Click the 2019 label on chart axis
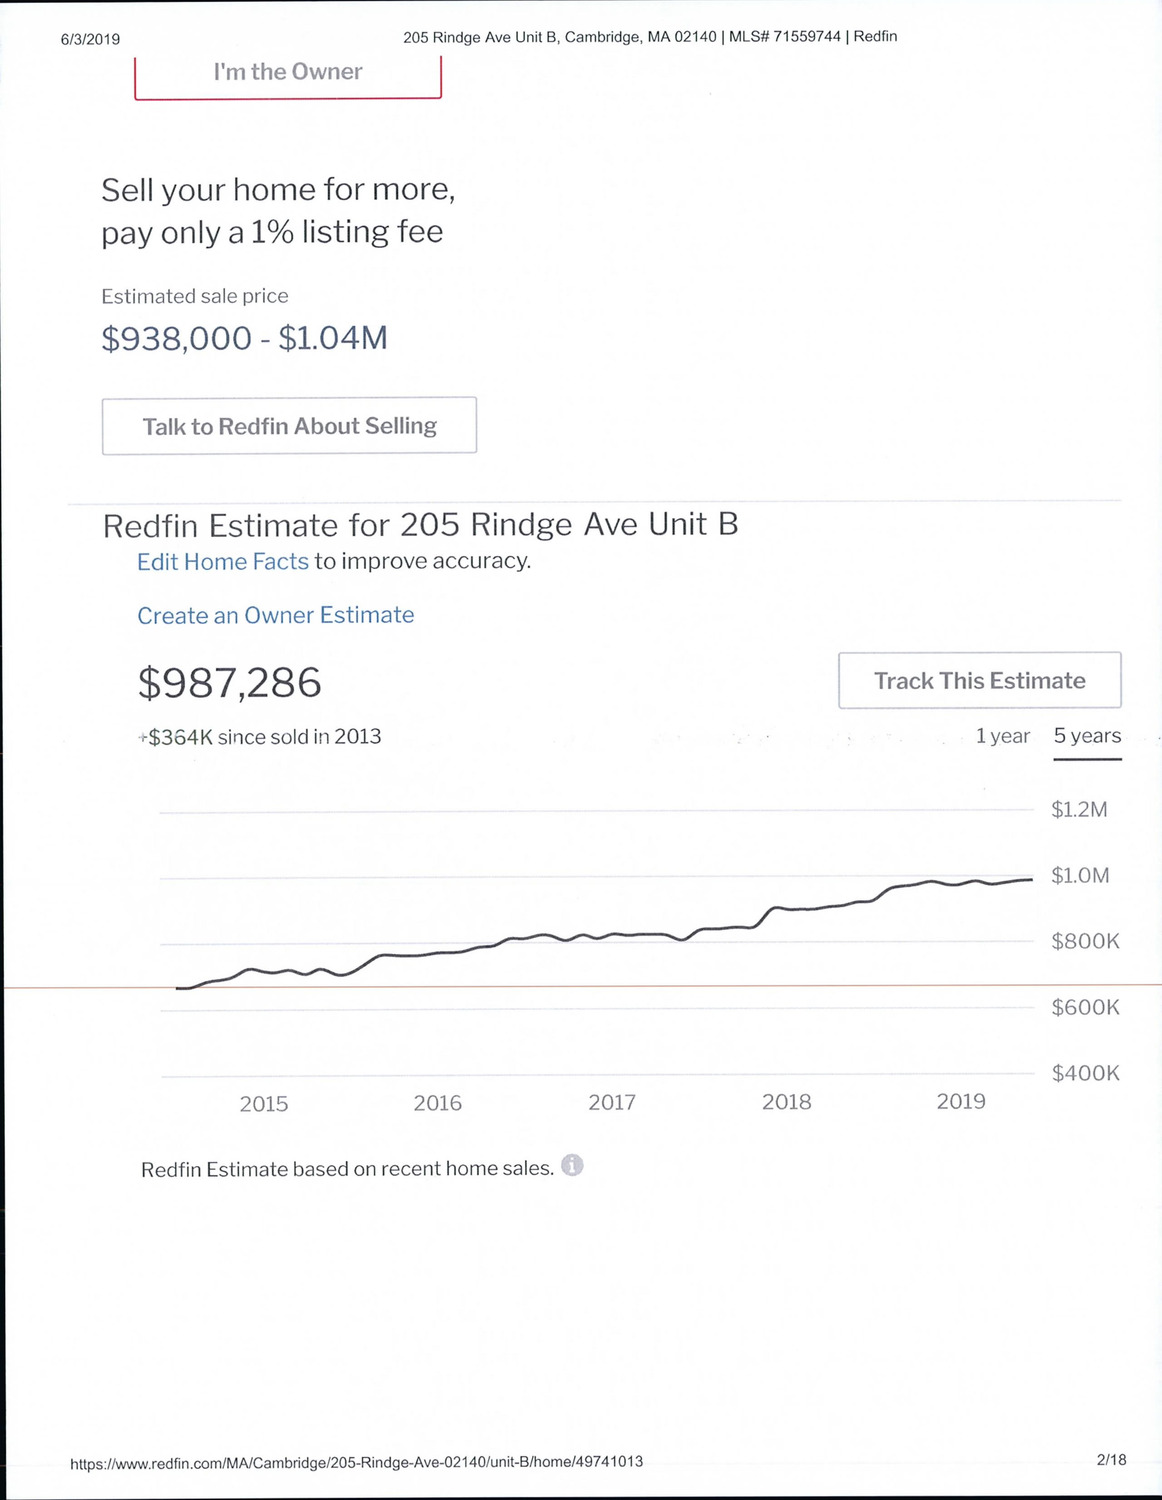Screen dimensions: 1162x1500 tap(961, 1101)
